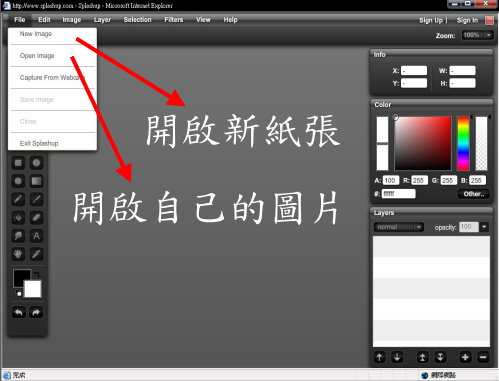Screen dimensions: 499x381
Task: Choose Capture From Webcam menu entry
Action: coord(52,78)
